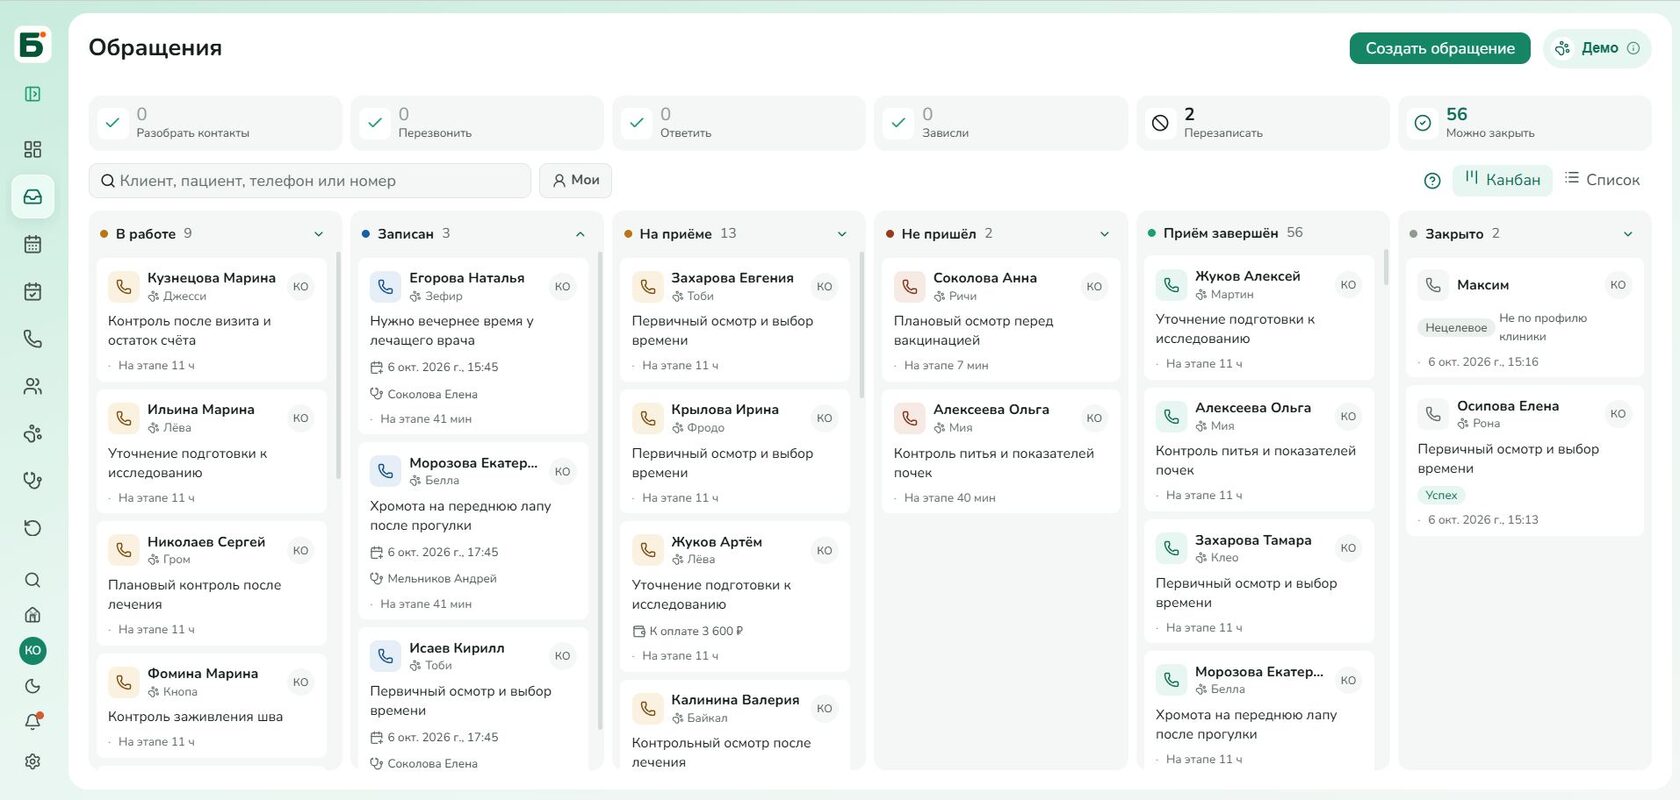The width and height of the screenshot is (1680, 800).
Task: Open the dashboard grid icon in sidebar
Action: pyautogui.click(x=33, y=149)
